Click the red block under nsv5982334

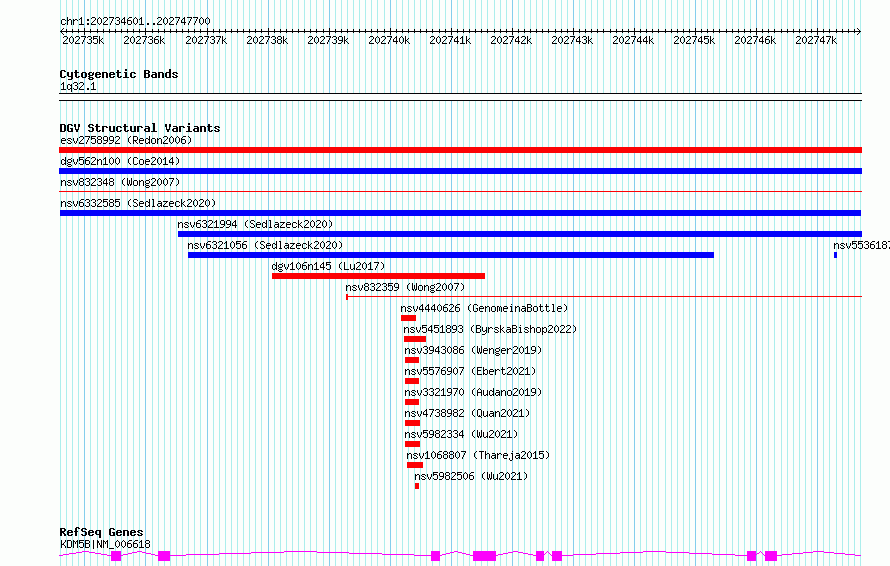[413, 444]
